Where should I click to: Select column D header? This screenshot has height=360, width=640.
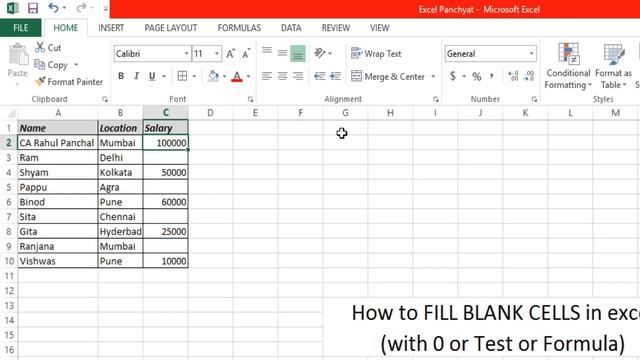210,113
